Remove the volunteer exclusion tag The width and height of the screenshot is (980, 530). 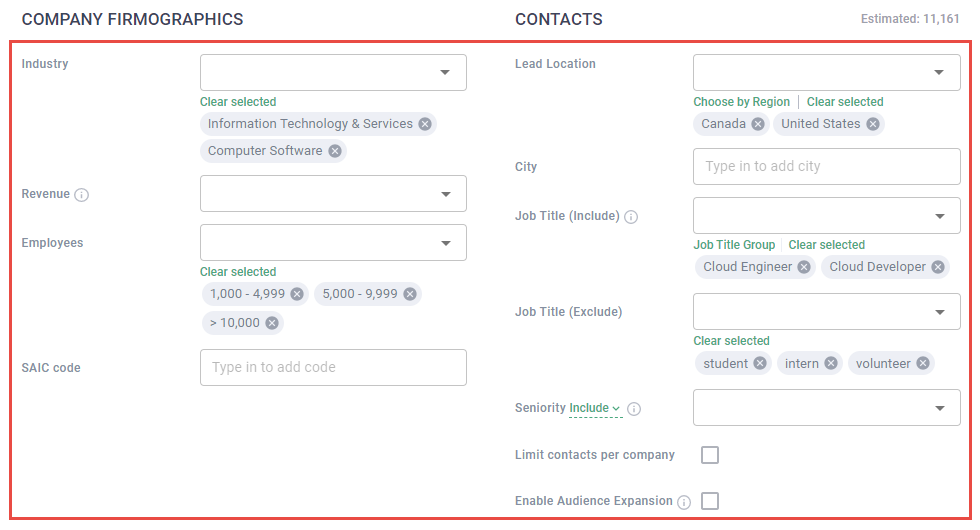922,363
